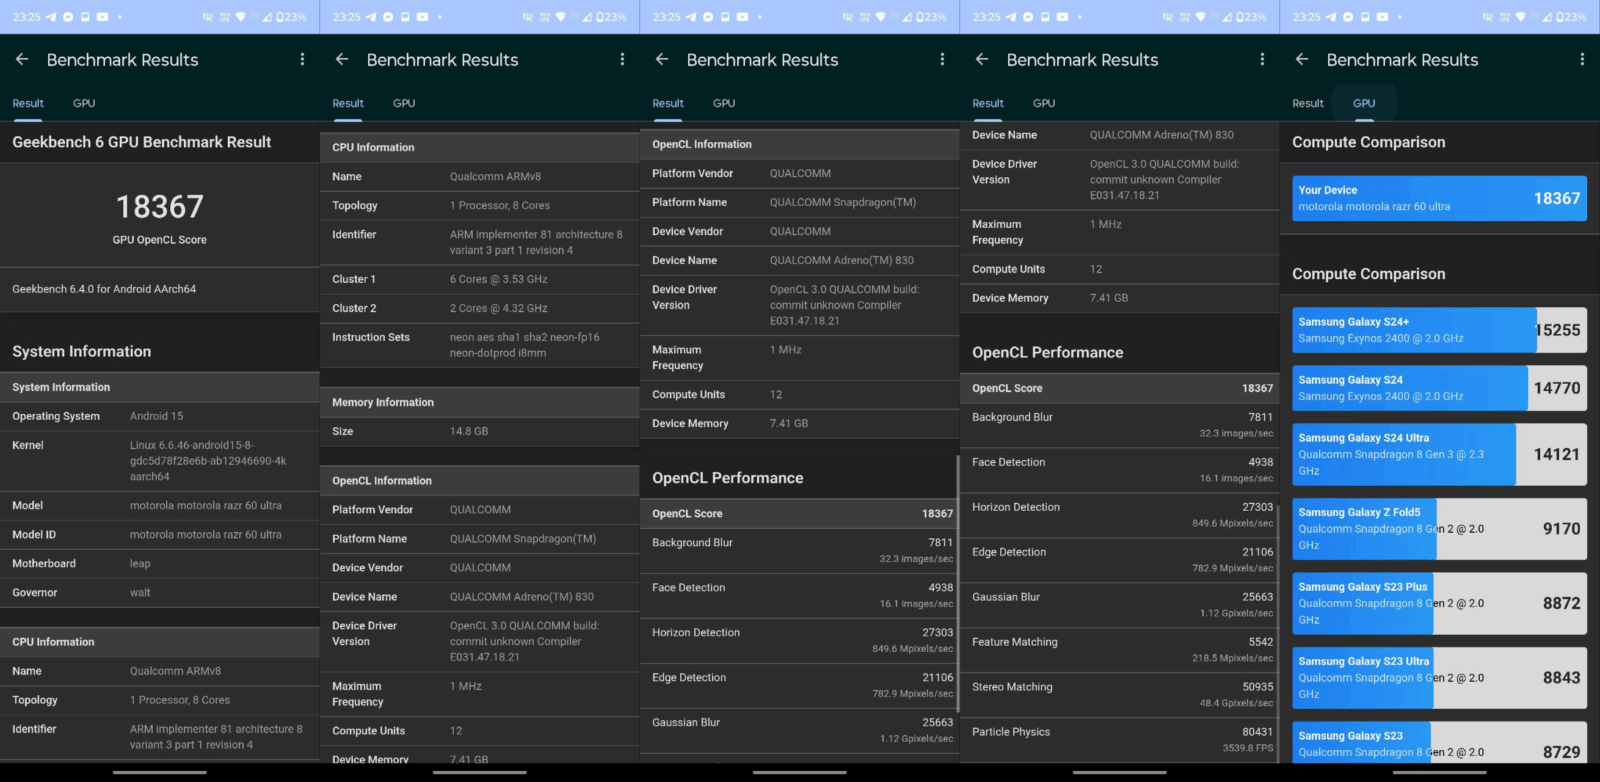The width and height of the screenshot is (1600, 782).
Task: Open three-dot menu on Geekbench 6 GPU Benchmark Result screen
Action: [x=302, y=60]
